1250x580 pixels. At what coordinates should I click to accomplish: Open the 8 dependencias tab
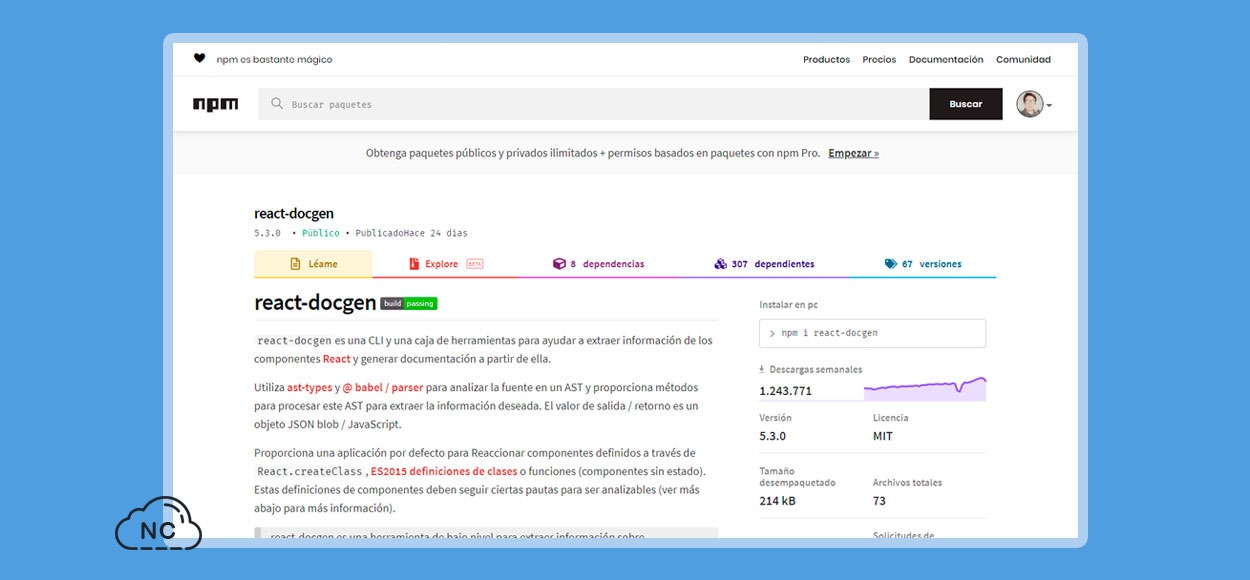coord(598,264)
